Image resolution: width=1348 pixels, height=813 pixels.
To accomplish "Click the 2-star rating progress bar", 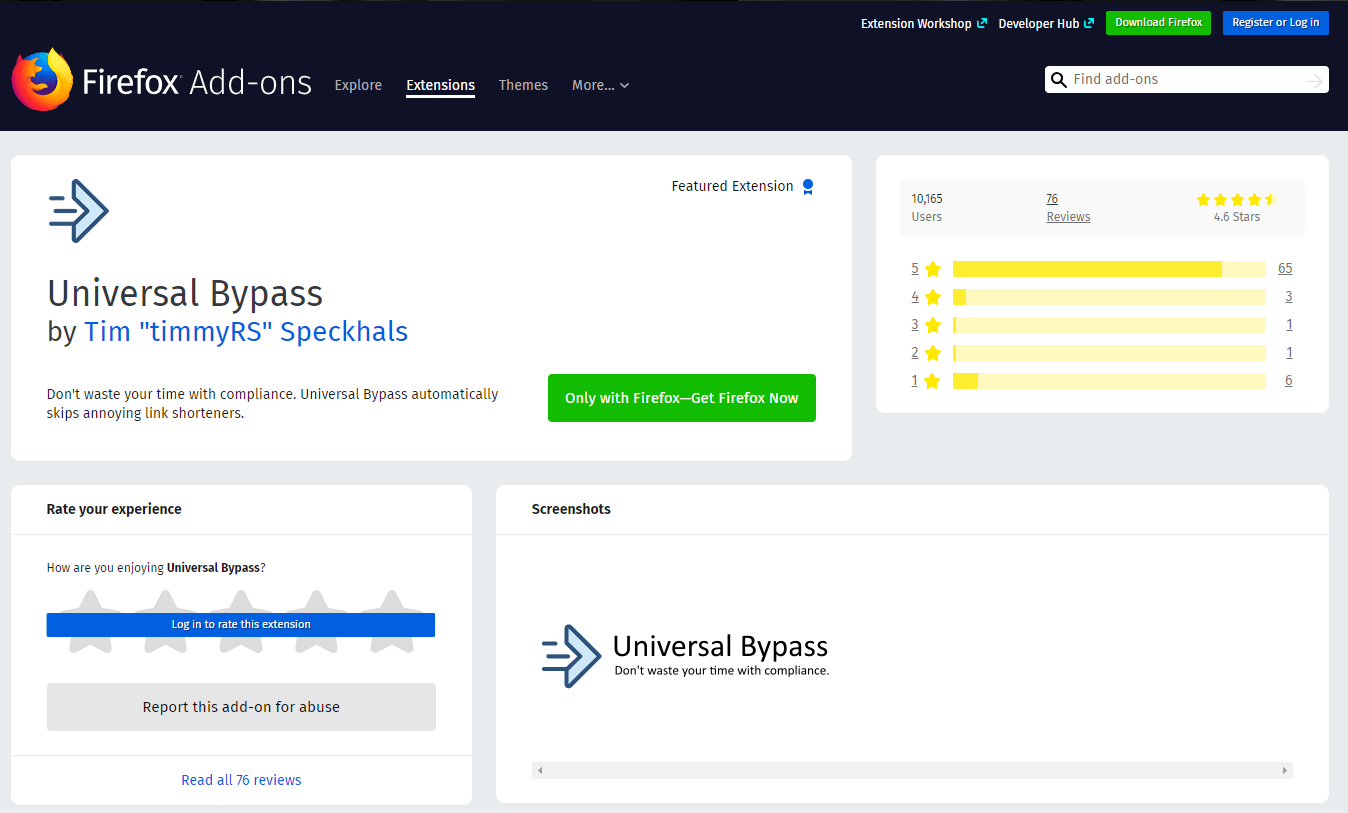I will (x=1109, y=353).
